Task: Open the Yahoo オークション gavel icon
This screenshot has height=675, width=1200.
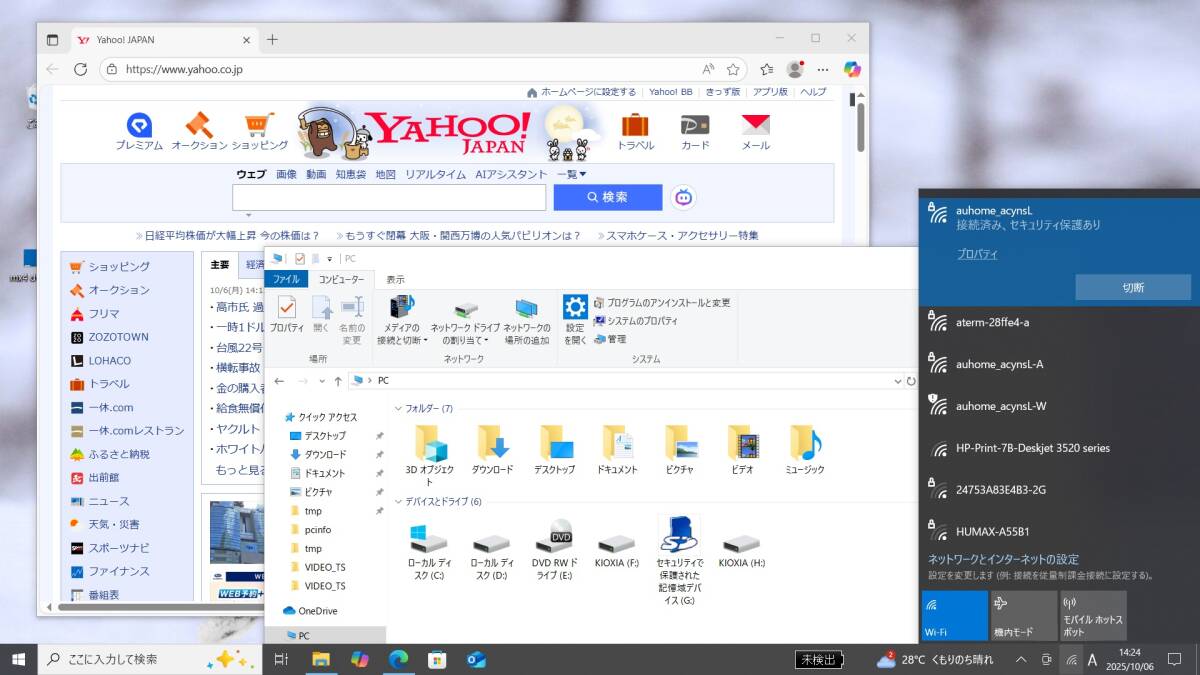Action: click(x=199, y=126)
